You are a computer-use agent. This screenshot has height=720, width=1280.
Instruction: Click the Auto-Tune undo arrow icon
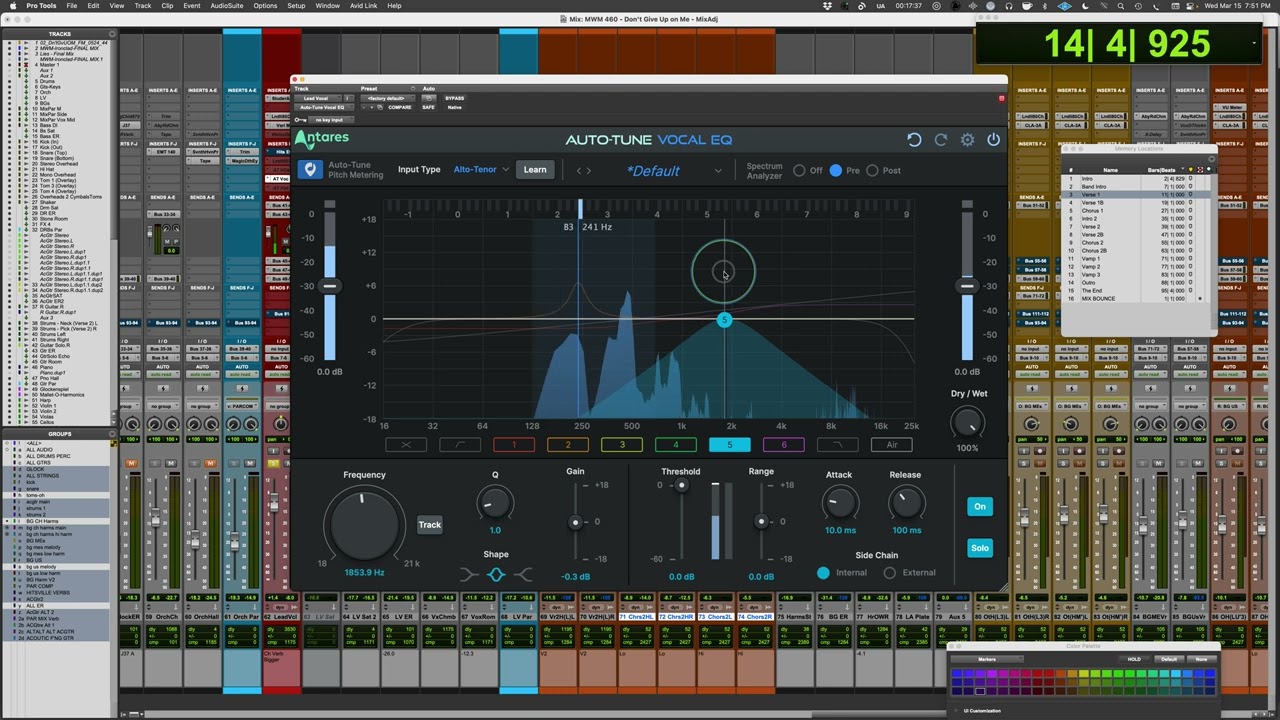point(914,140)
